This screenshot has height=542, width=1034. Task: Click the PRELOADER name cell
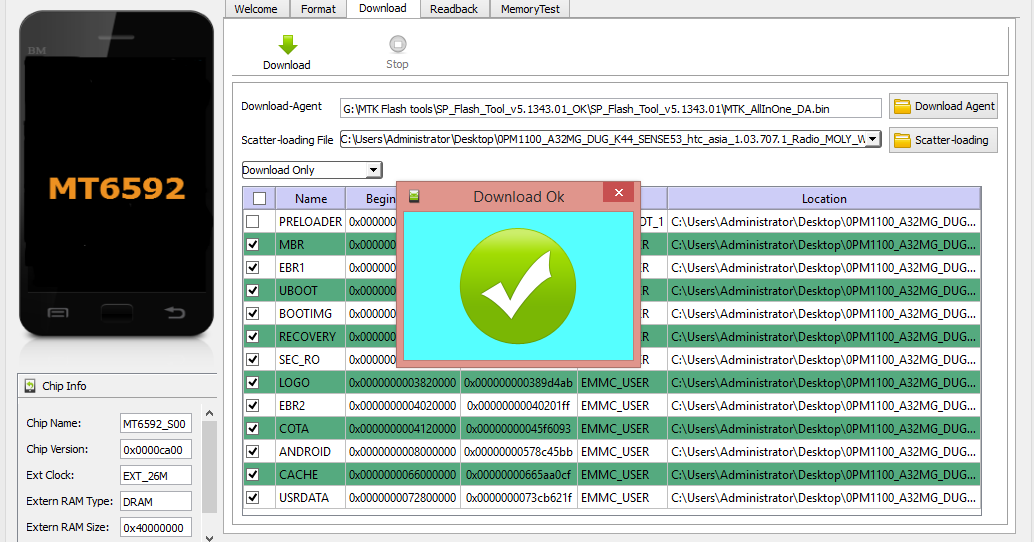point(311,222)
